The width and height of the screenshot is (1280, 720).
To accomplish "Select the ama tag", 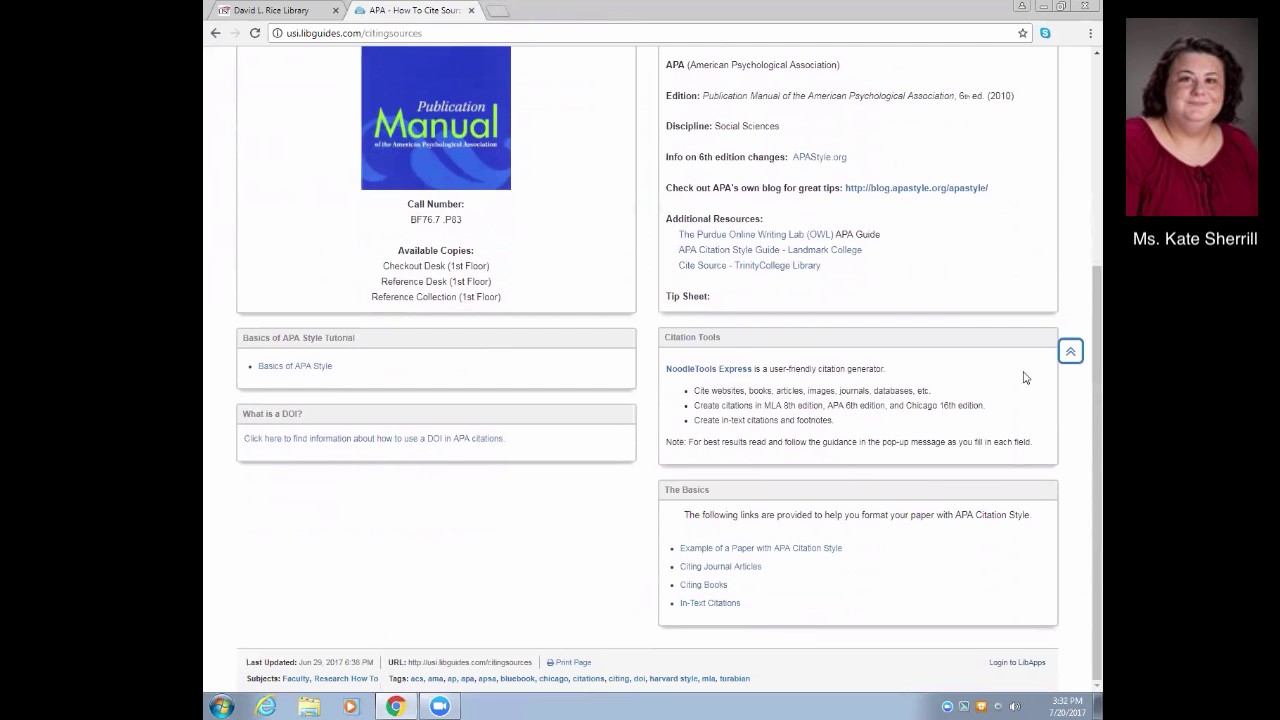I will pos(435,679).
